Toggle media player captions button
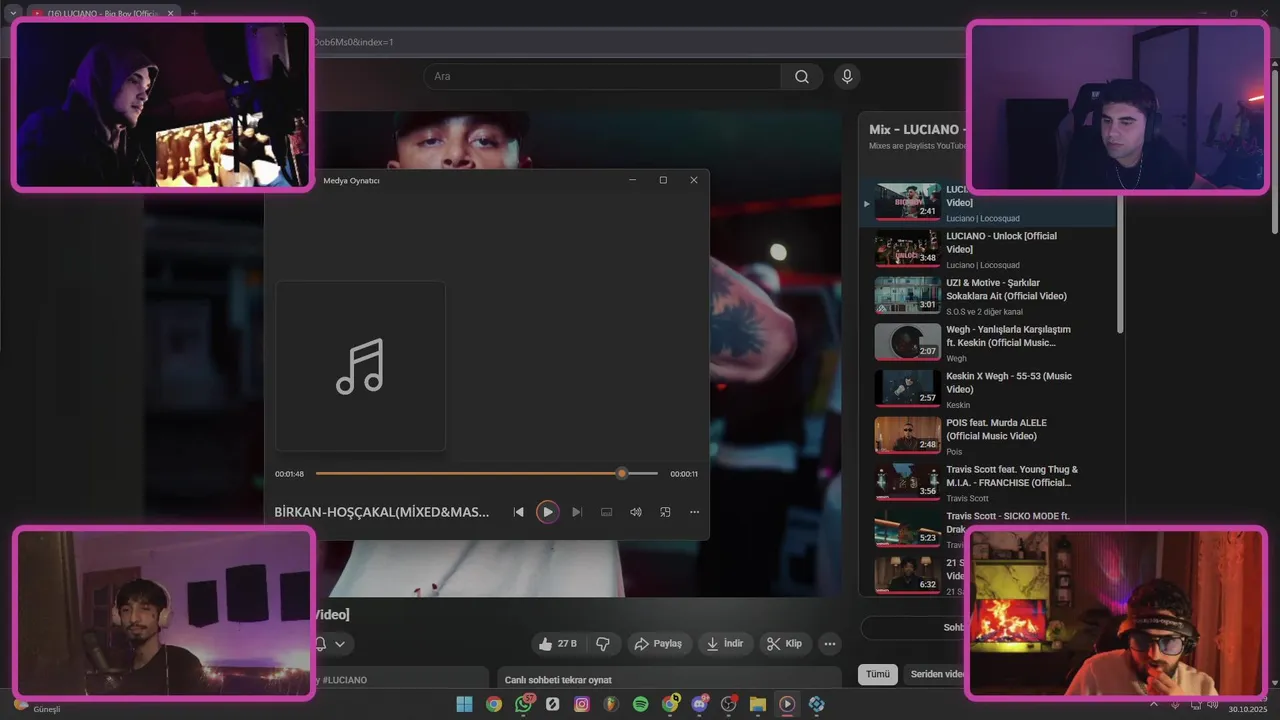The height and width of the screenshot is (720, 1280). (x=606, y=512)
